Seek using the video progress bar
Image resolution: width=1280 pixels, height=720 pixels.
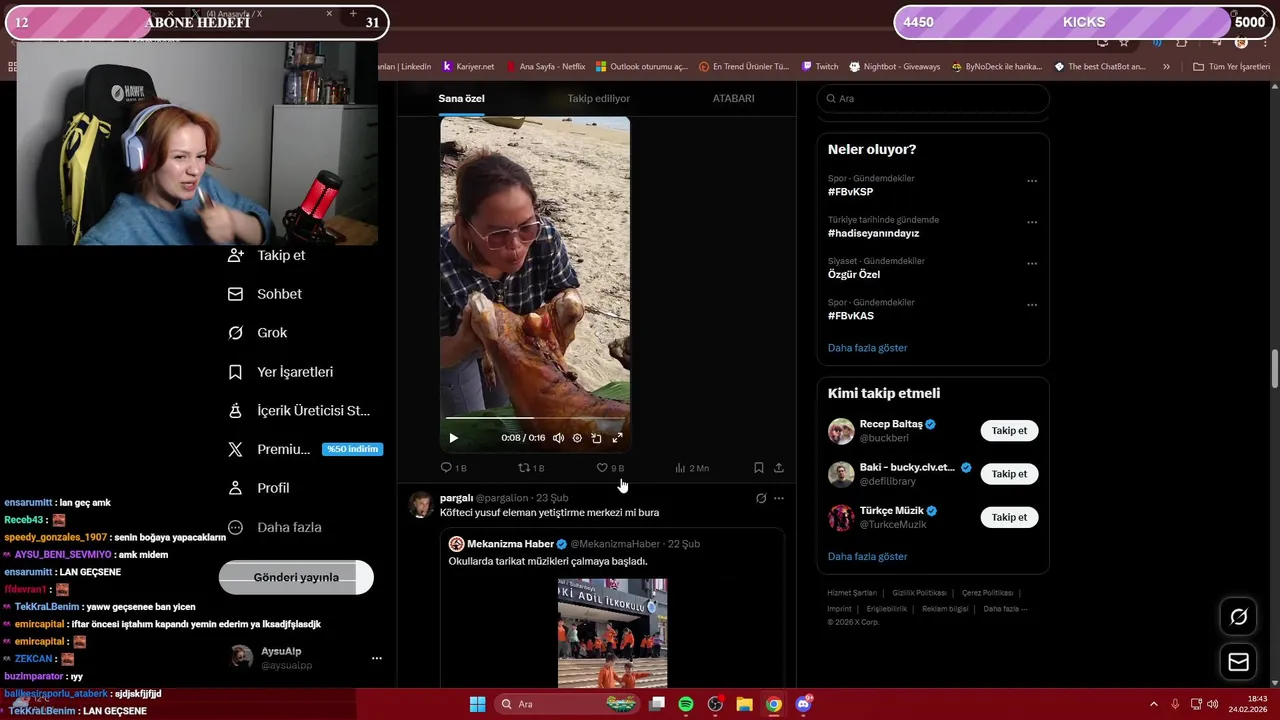click(x=535, y=418)
